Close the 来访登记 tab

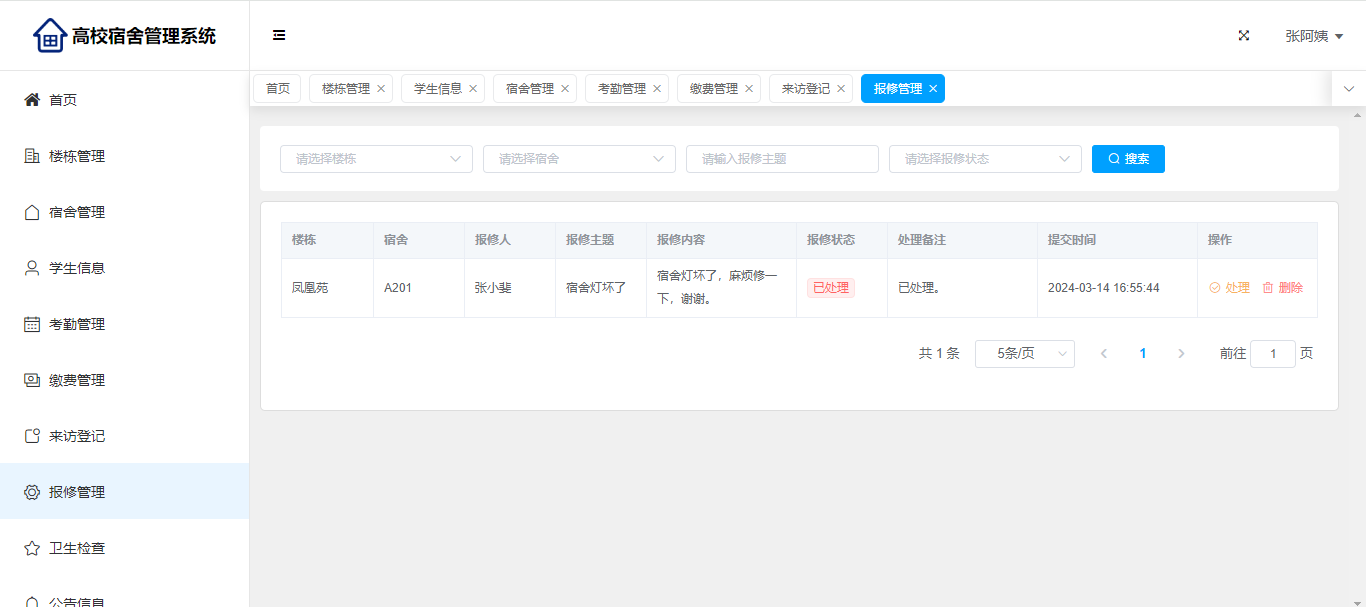[x=841, y=89]
